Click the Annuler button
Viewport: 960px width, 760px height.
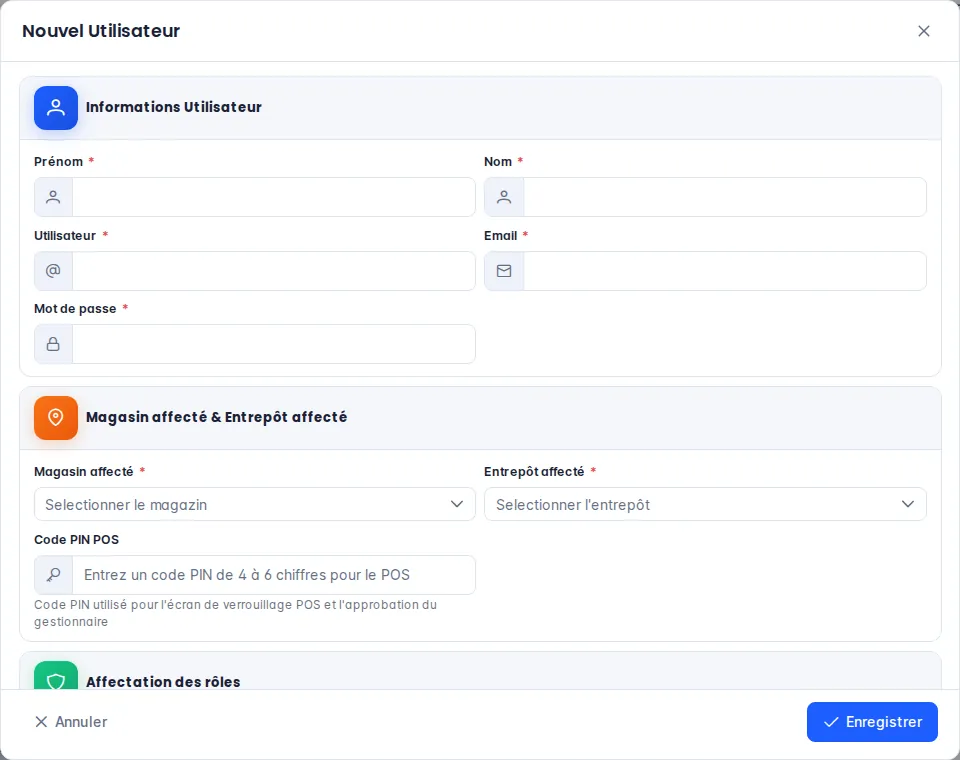pos(71,722)
